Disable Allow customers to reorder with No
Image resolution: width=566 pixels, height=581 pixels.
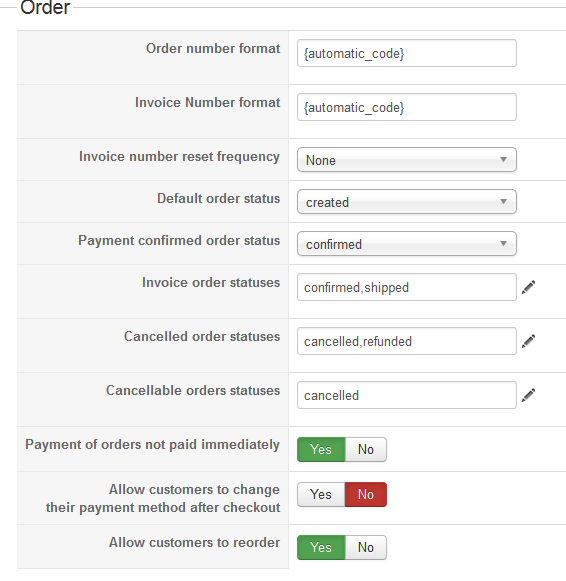coord(366,547)
